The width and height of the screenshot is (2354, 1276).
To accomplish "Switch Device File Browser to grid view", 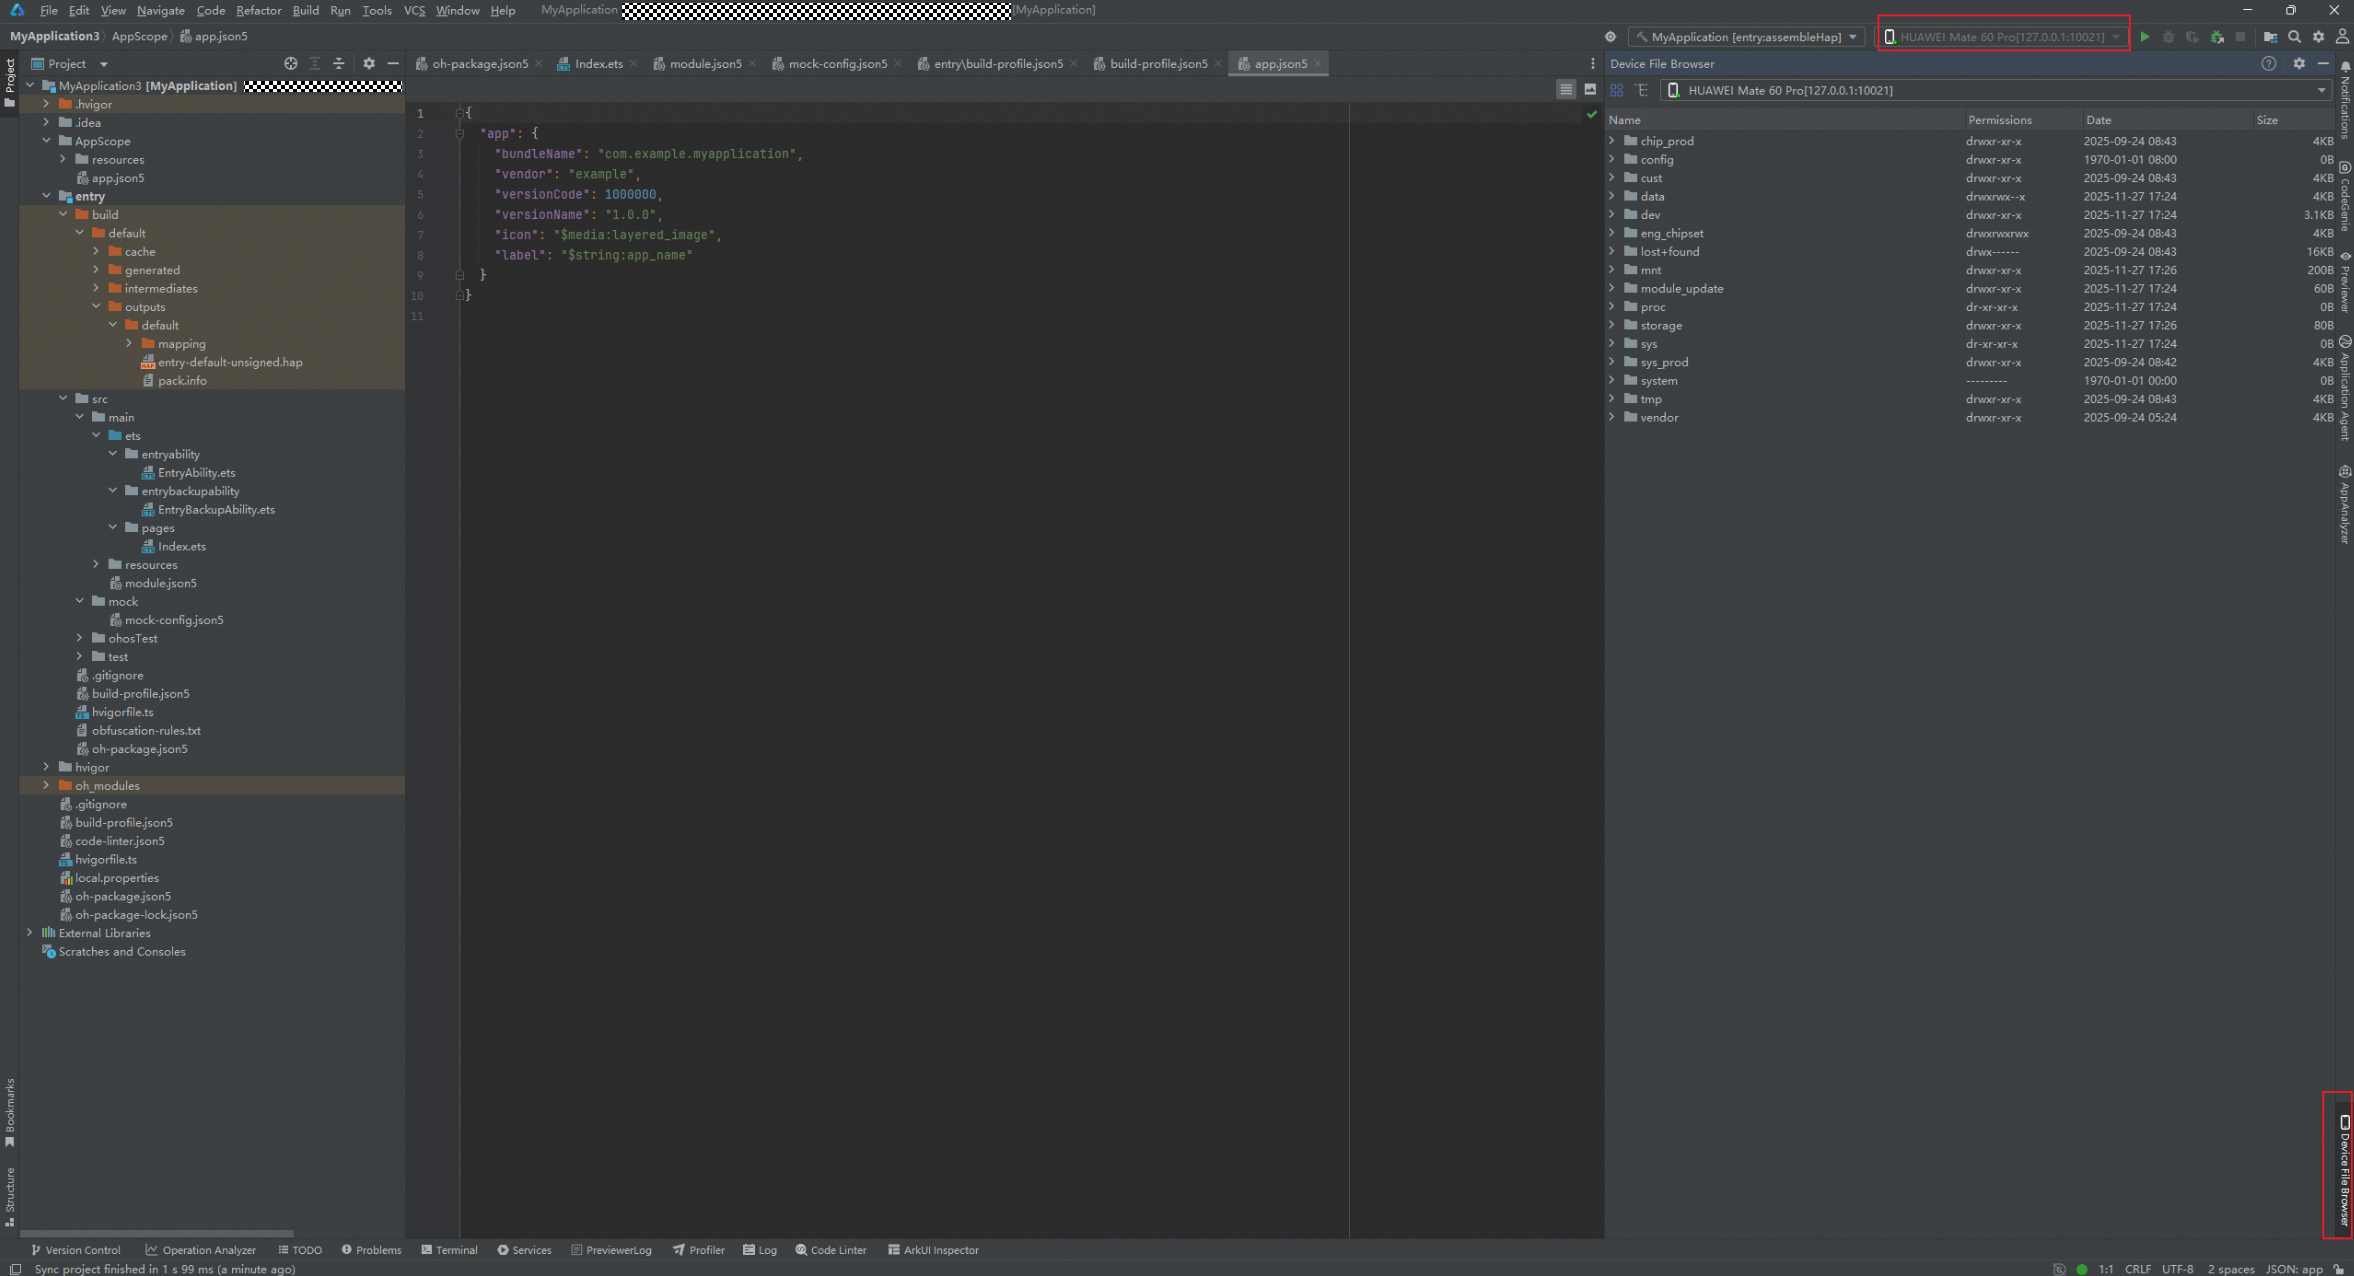I will point(1616,90).
